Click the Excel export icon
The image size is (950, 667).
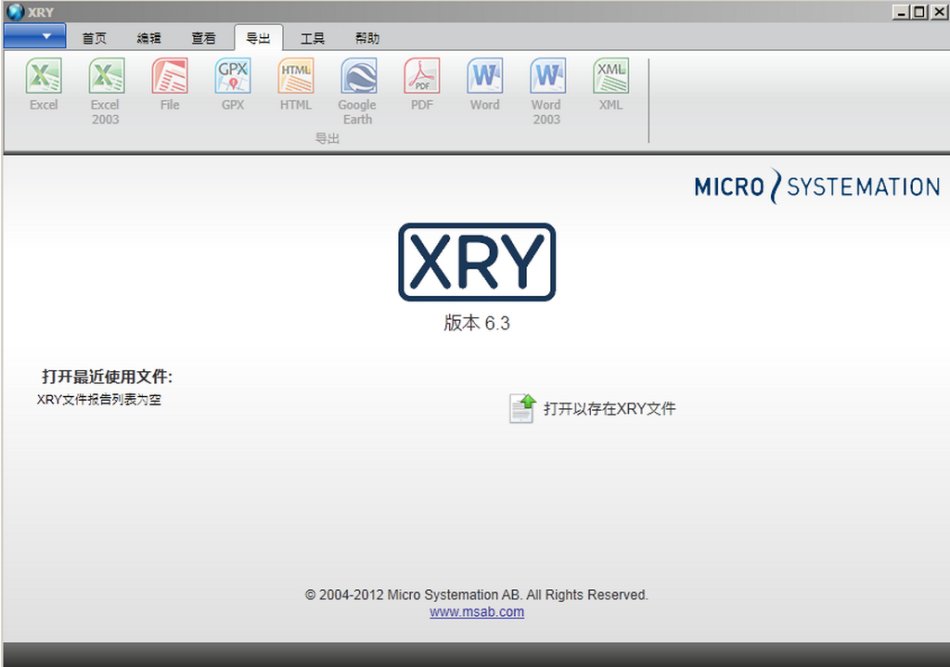tap(44, 76)
